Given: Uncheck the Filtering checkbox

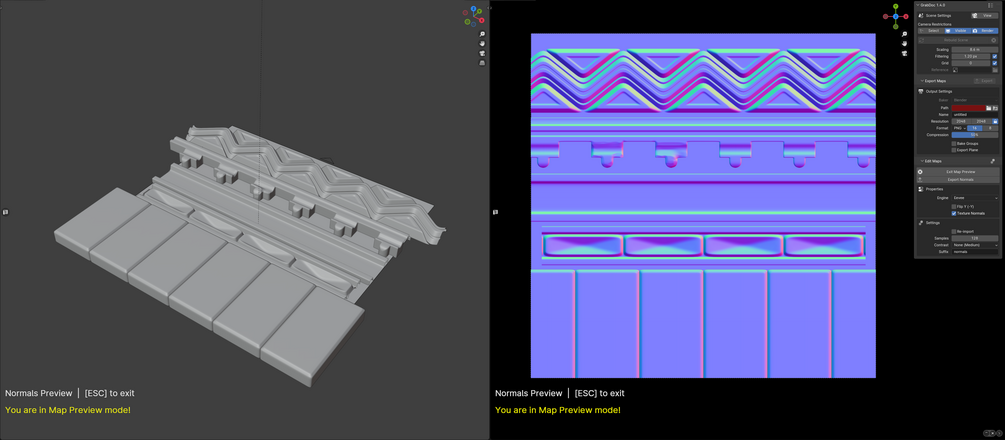Looking at the screenshot, I should (995, 56).
